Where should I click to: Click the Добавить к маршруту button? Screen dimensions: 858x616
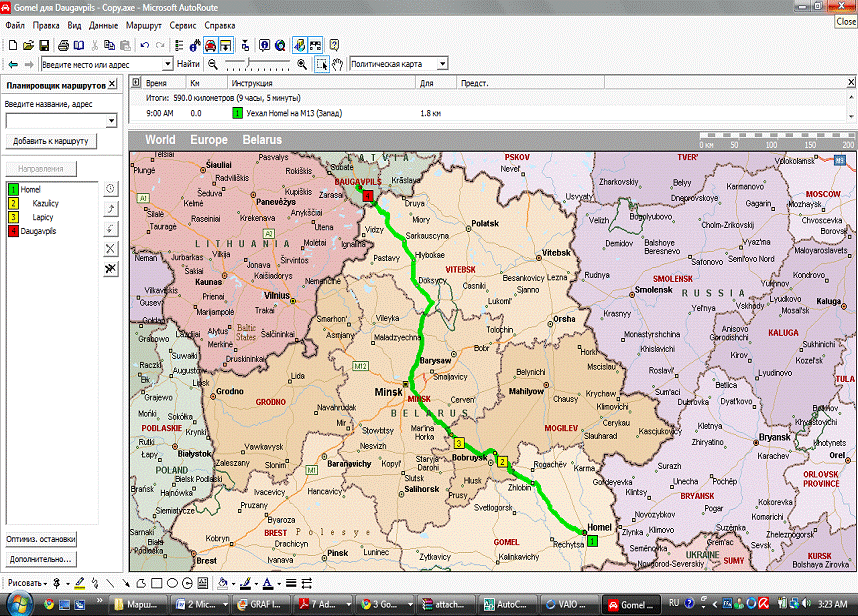(50, 141)
